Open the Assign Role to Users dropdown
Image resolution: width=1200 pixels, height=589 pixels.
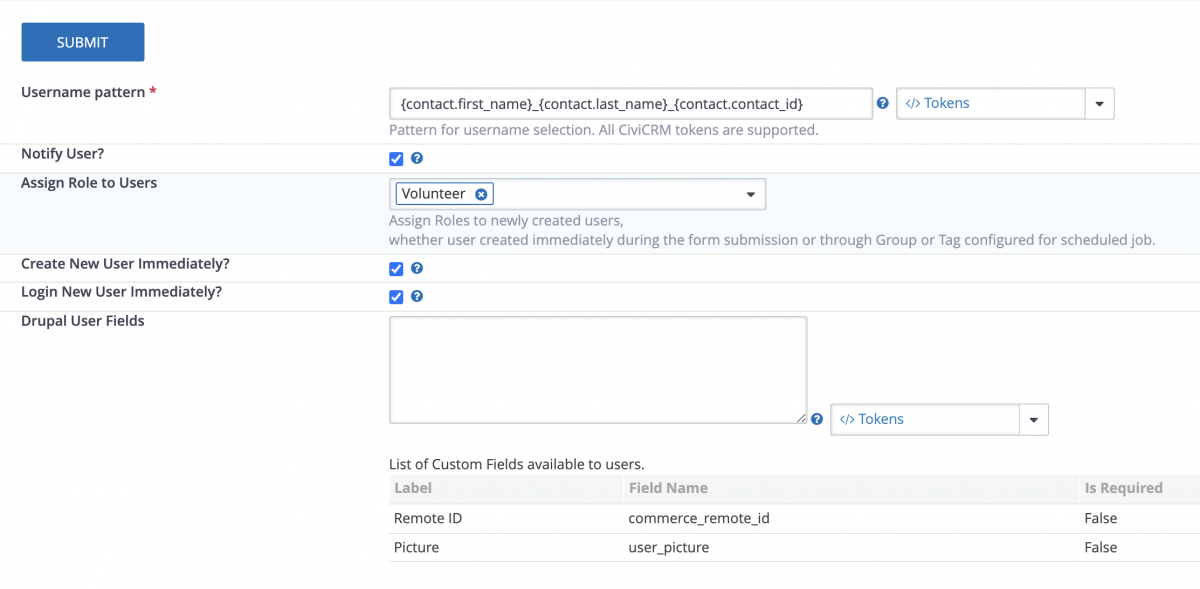click(x=750, y=193)
